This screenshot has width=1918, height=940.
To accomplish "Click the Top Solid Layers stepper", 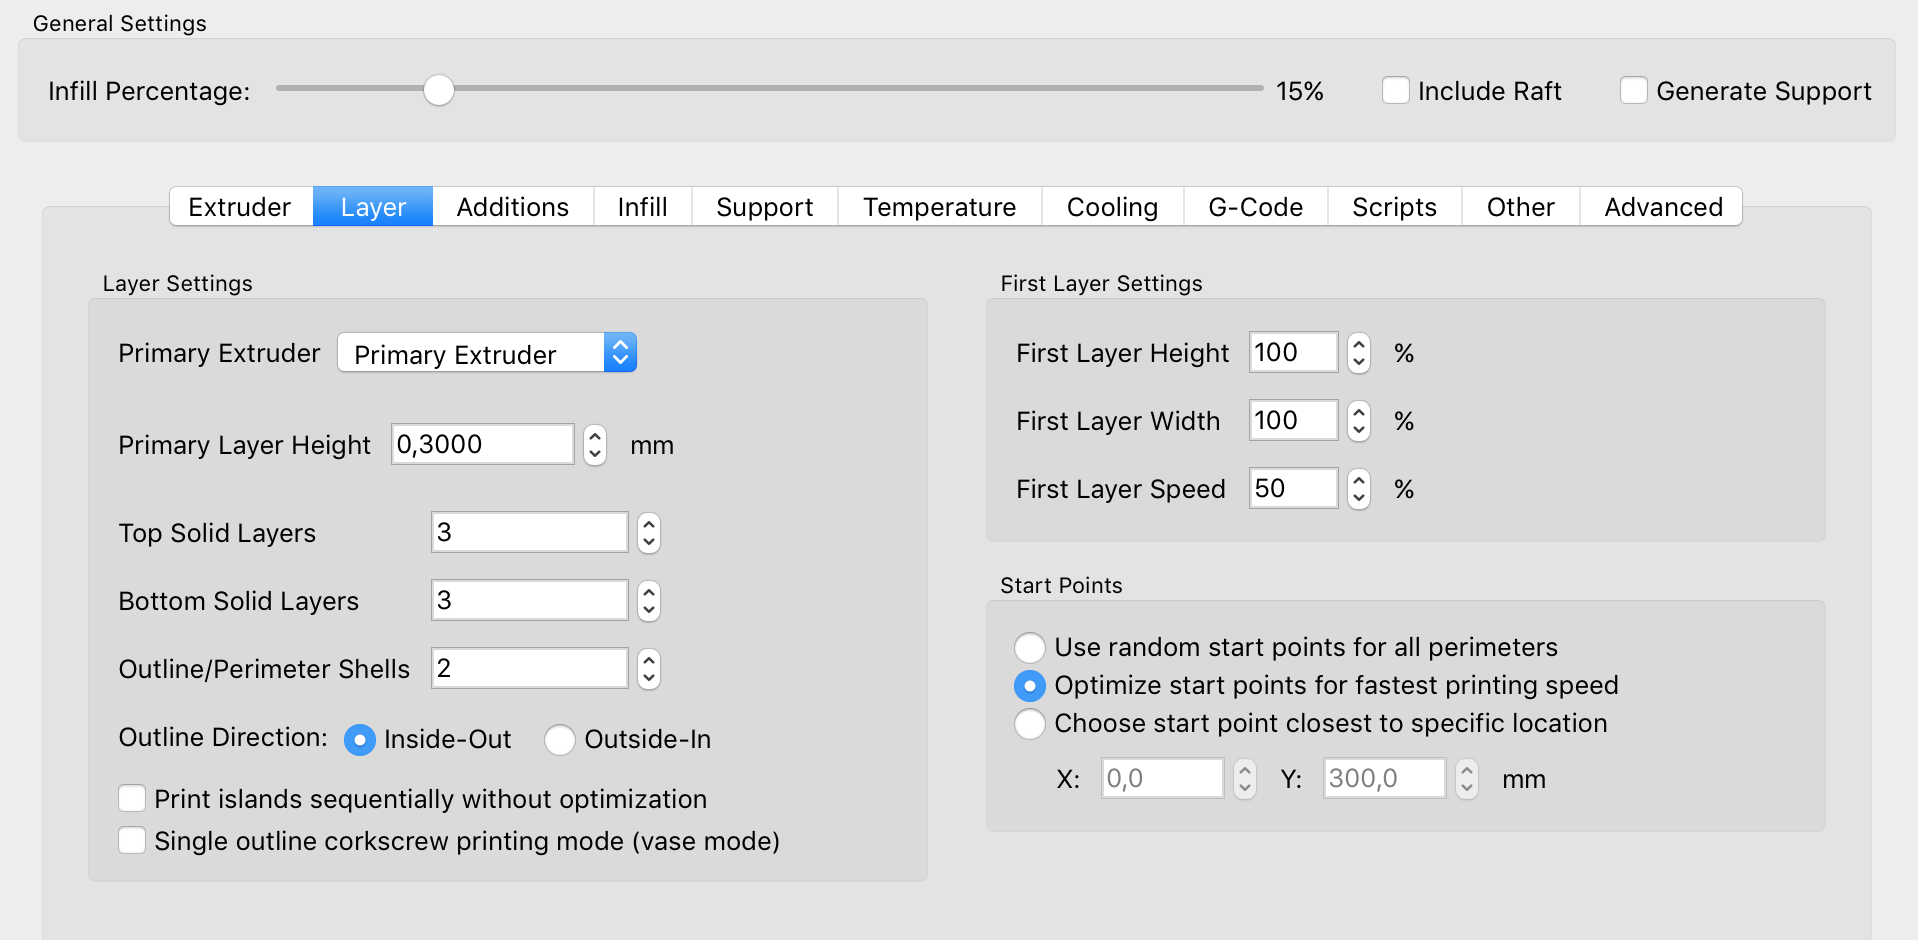I will (x=649, y=533).
